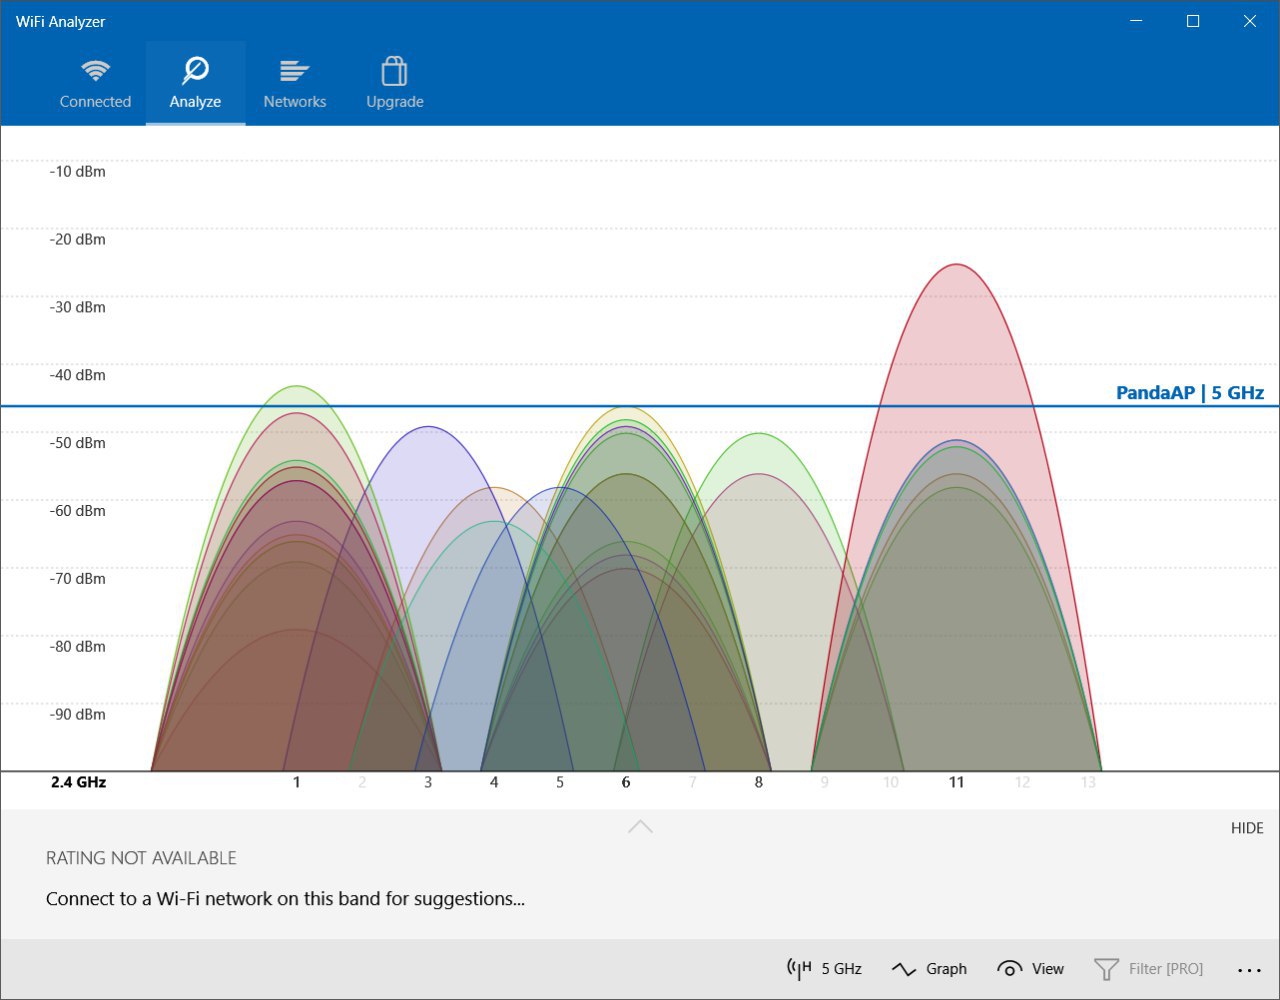The image size is (1280, 1000).
Task: Click the HIDE button
Action: coord(1247,828)
